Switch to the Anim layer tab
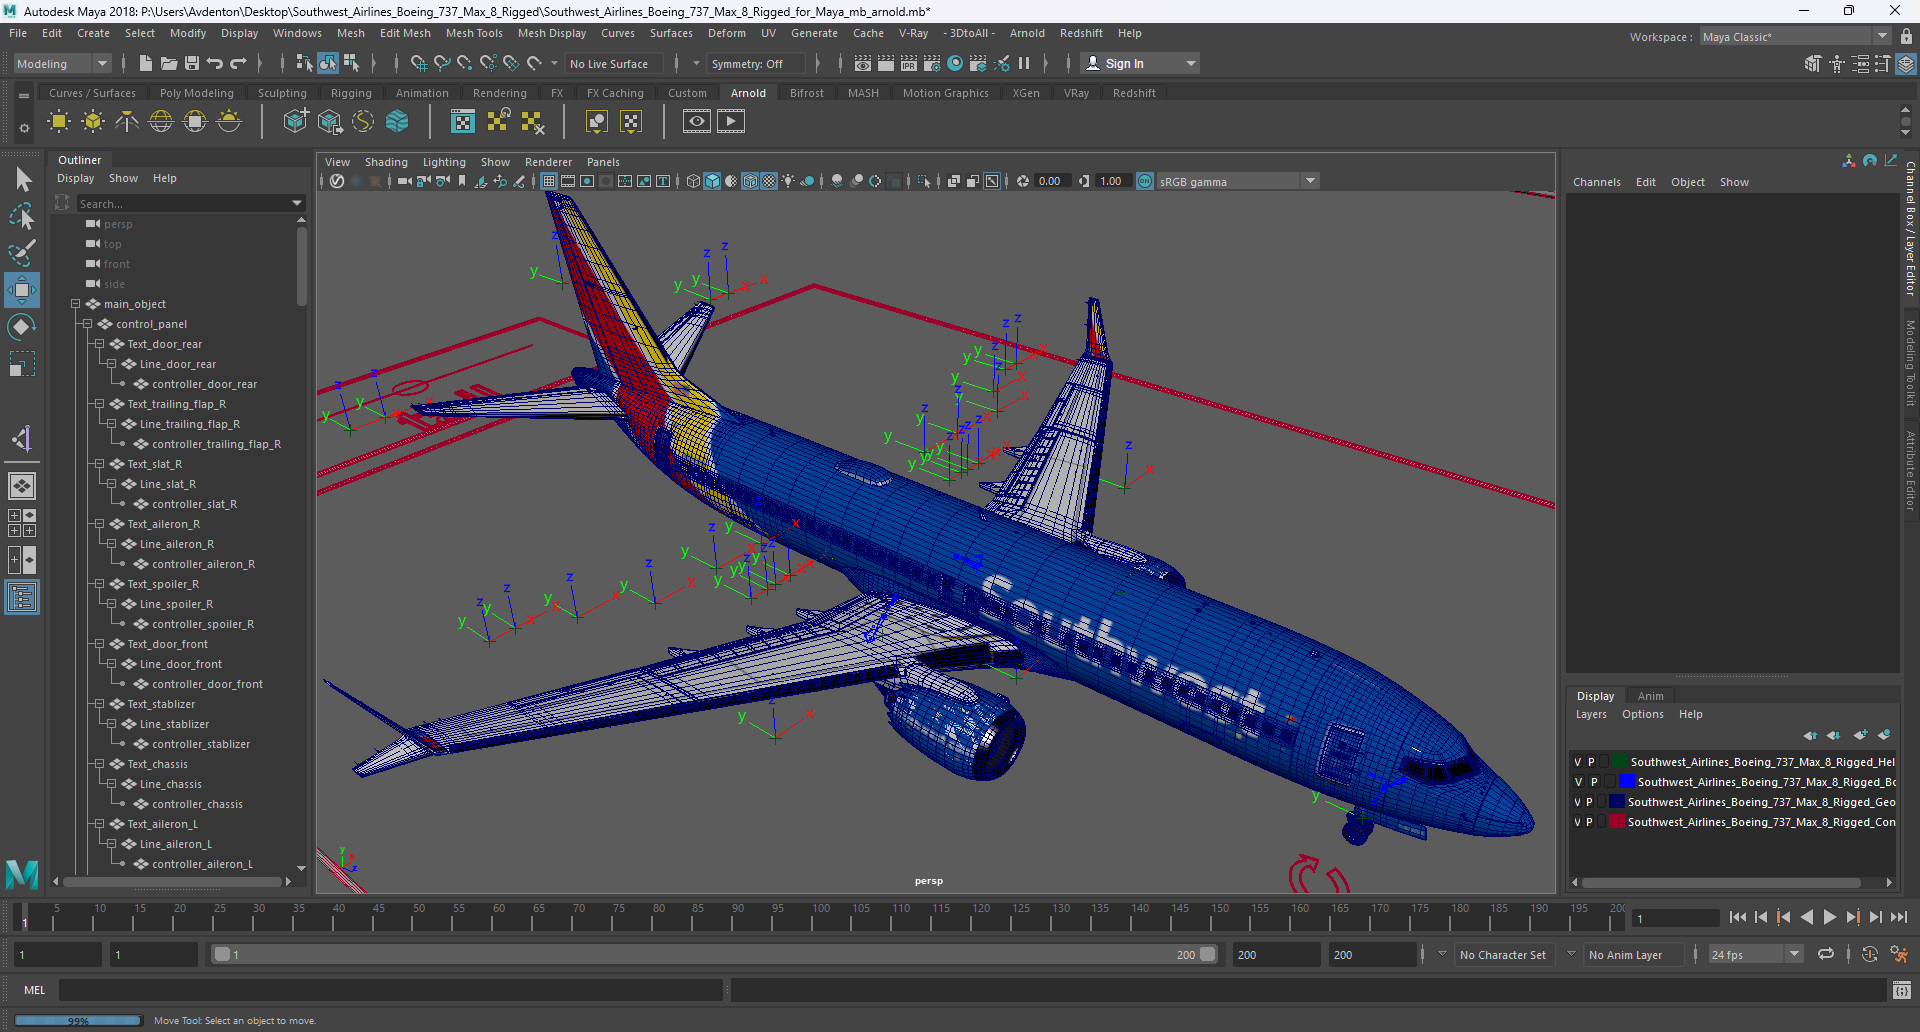The width and height of the screenshot is (1920, 1032). click(1651, 696)
